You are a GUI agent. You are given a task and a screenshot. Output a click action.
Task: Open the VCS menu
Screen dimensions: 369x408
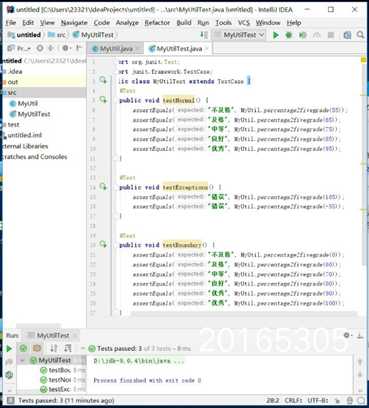point(243,23)
